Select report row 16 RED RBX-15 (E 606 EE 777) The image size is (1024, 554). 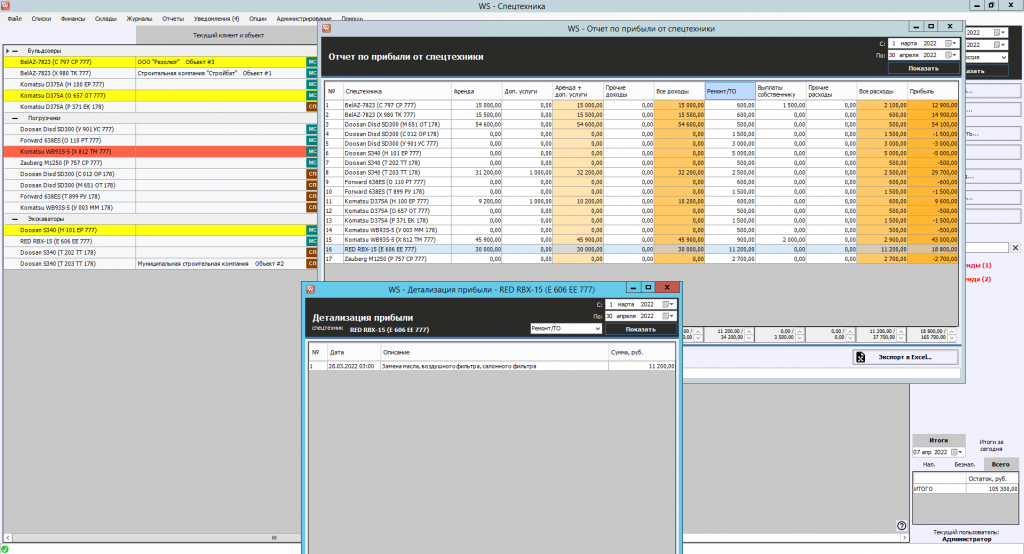(641, 250)
